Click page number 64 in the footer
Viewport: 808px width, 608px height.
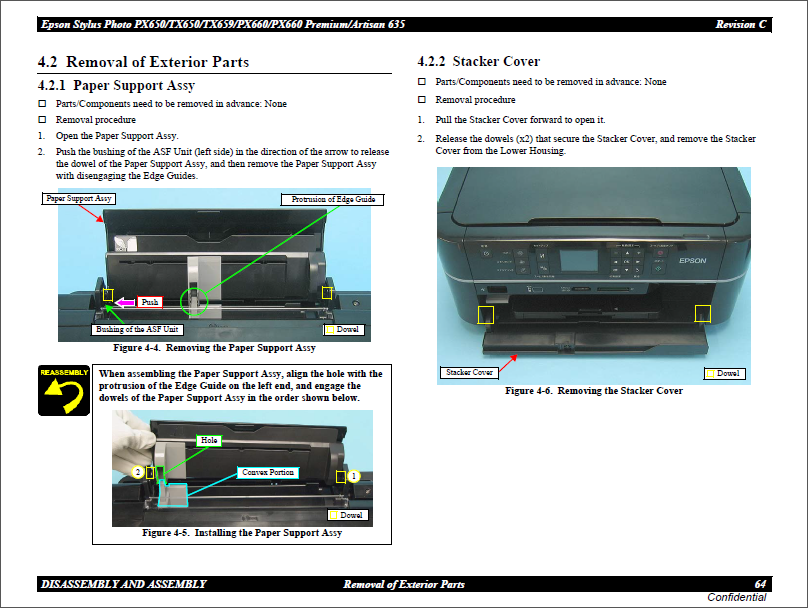coord(760,584)
